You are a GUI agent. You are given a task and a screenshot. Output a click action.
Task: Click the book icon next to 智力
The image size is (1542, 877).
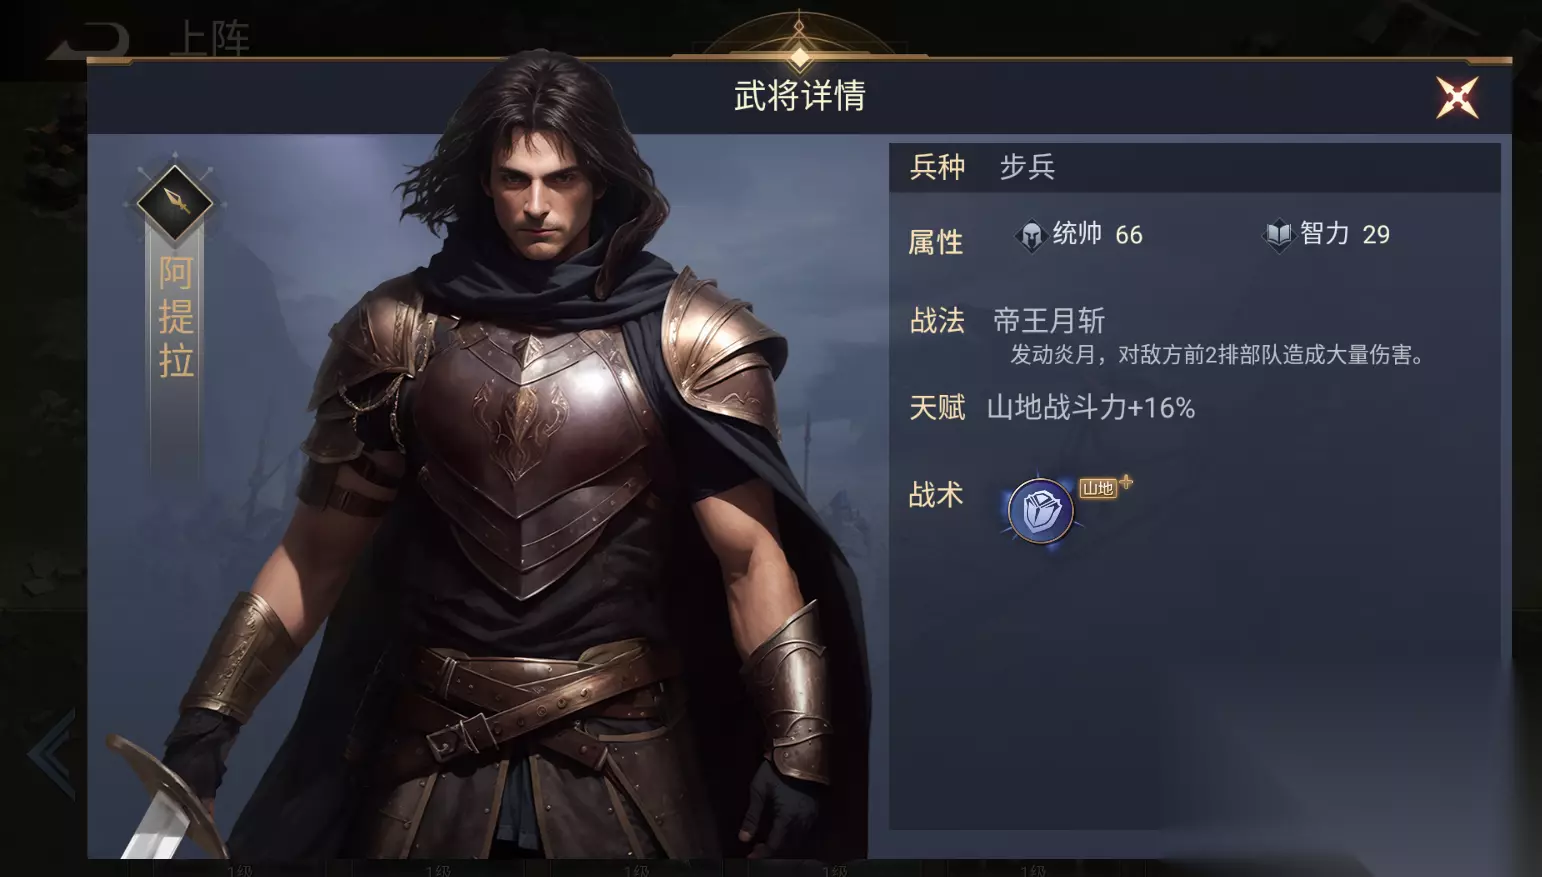pyautogui.click(x=1278, y=236)
